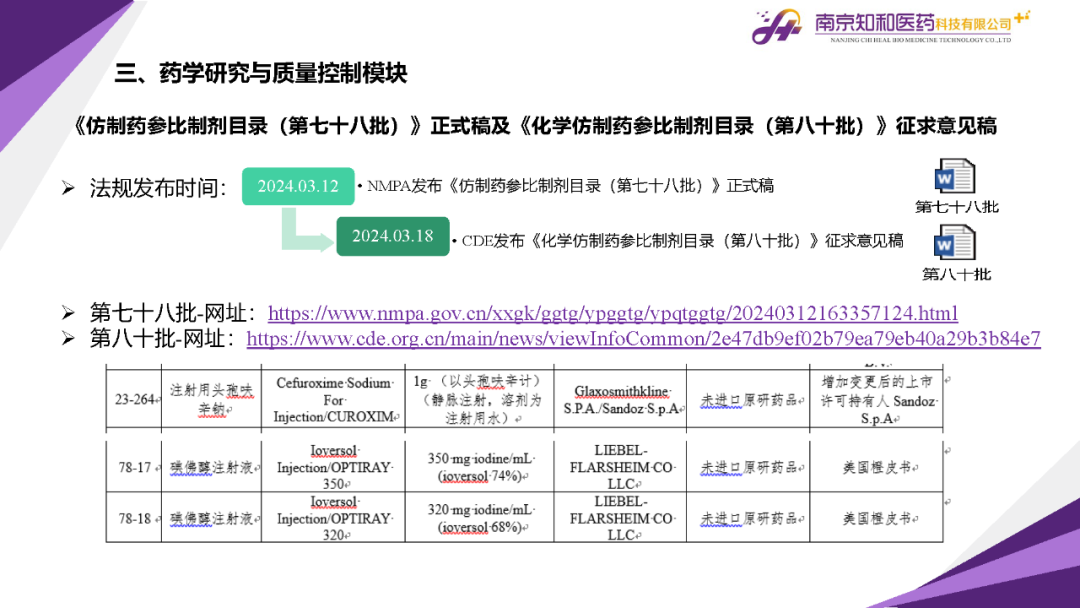Screen dimensions: 1080x608
Task: Click the 2024.03.12 date box
Action: tap(298, 186)
